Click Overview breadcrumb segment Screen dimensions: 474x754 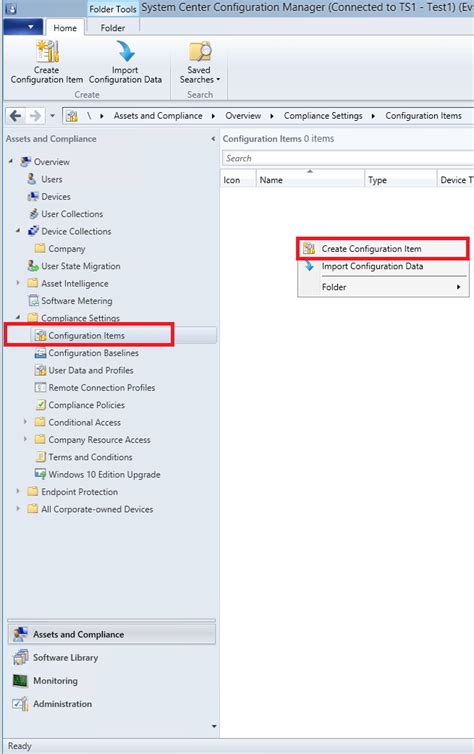coord(243,116)
